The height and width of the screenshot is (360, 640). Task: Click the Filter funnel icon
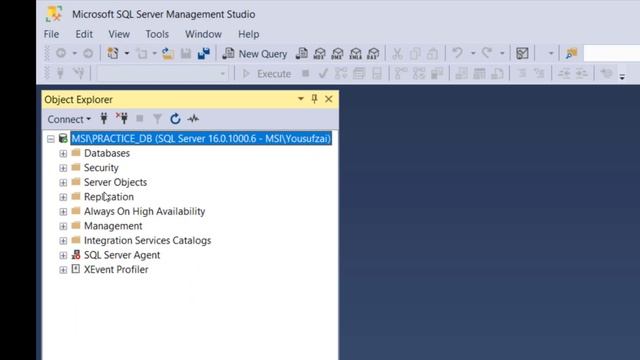click(x=157, y=119)
